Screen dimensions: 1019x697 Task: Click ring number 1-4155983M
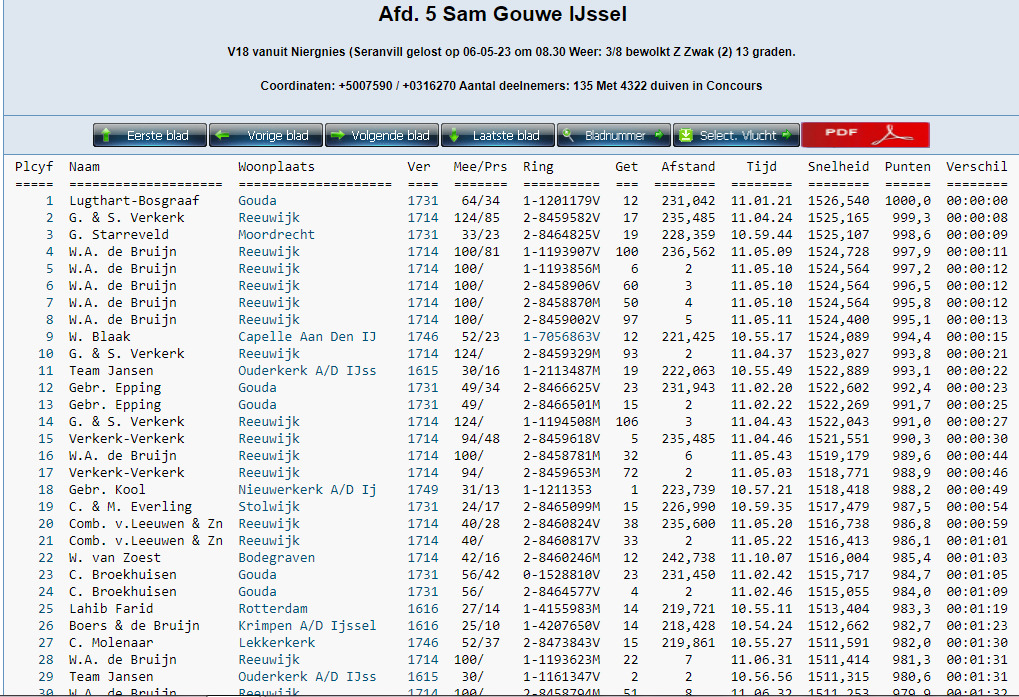point(561,608)
